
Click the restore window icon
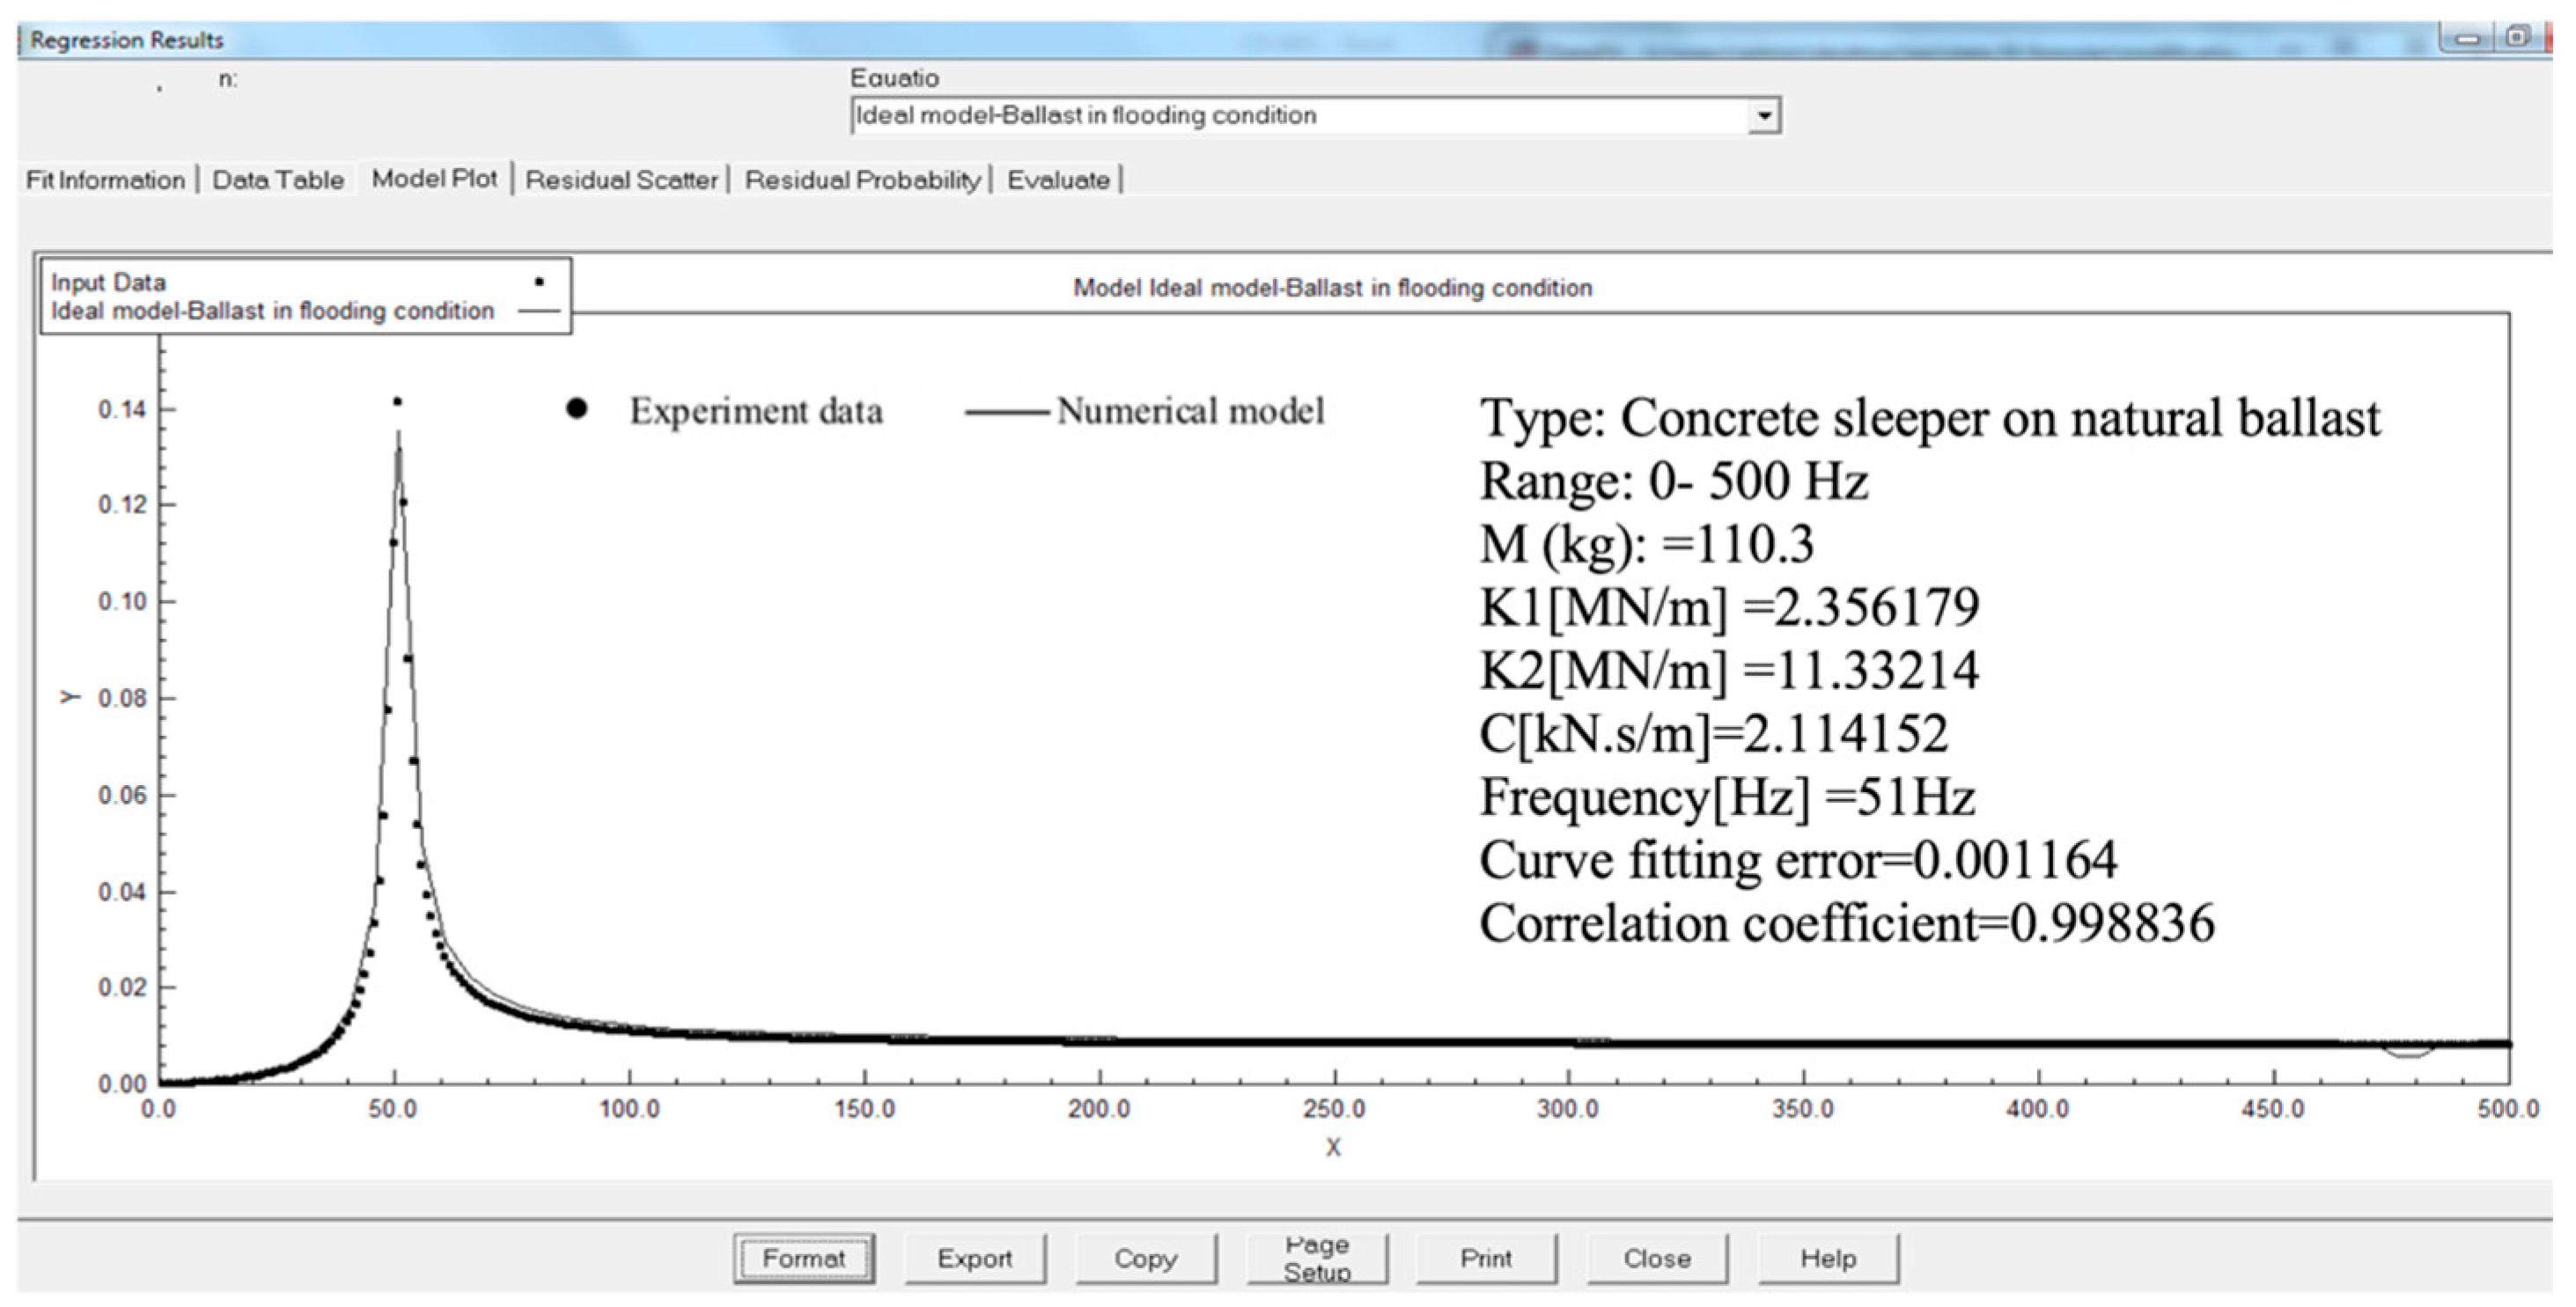point(2518,38)
